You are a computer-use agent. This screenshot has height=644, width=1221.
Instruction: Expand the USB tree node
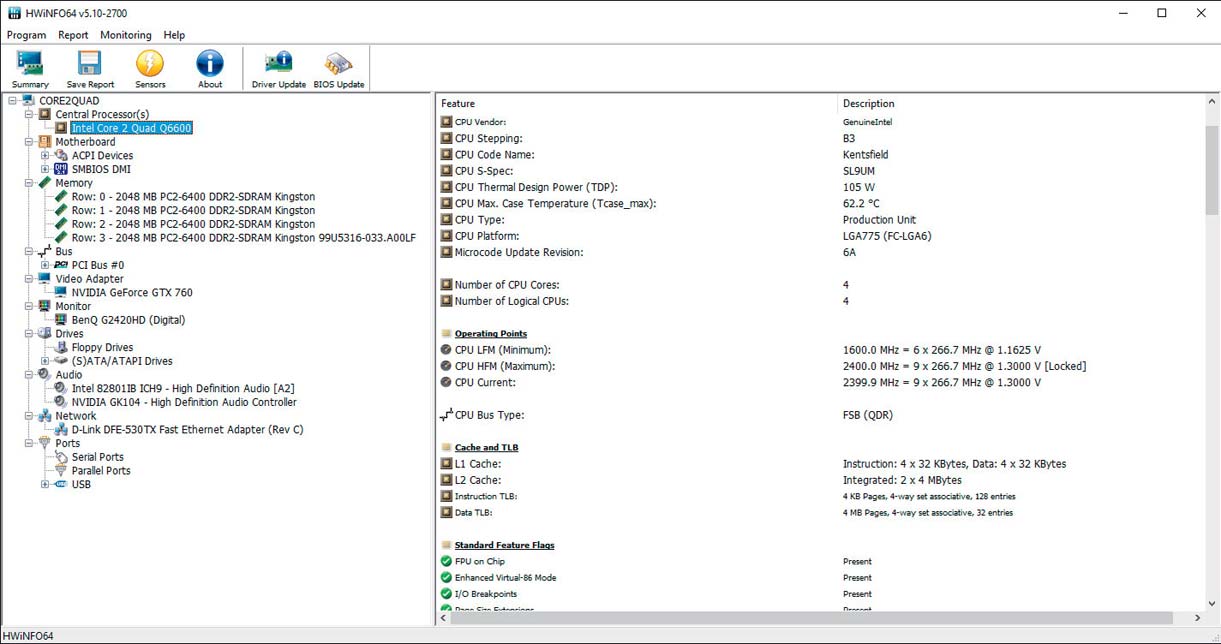(x=45, y=484)
